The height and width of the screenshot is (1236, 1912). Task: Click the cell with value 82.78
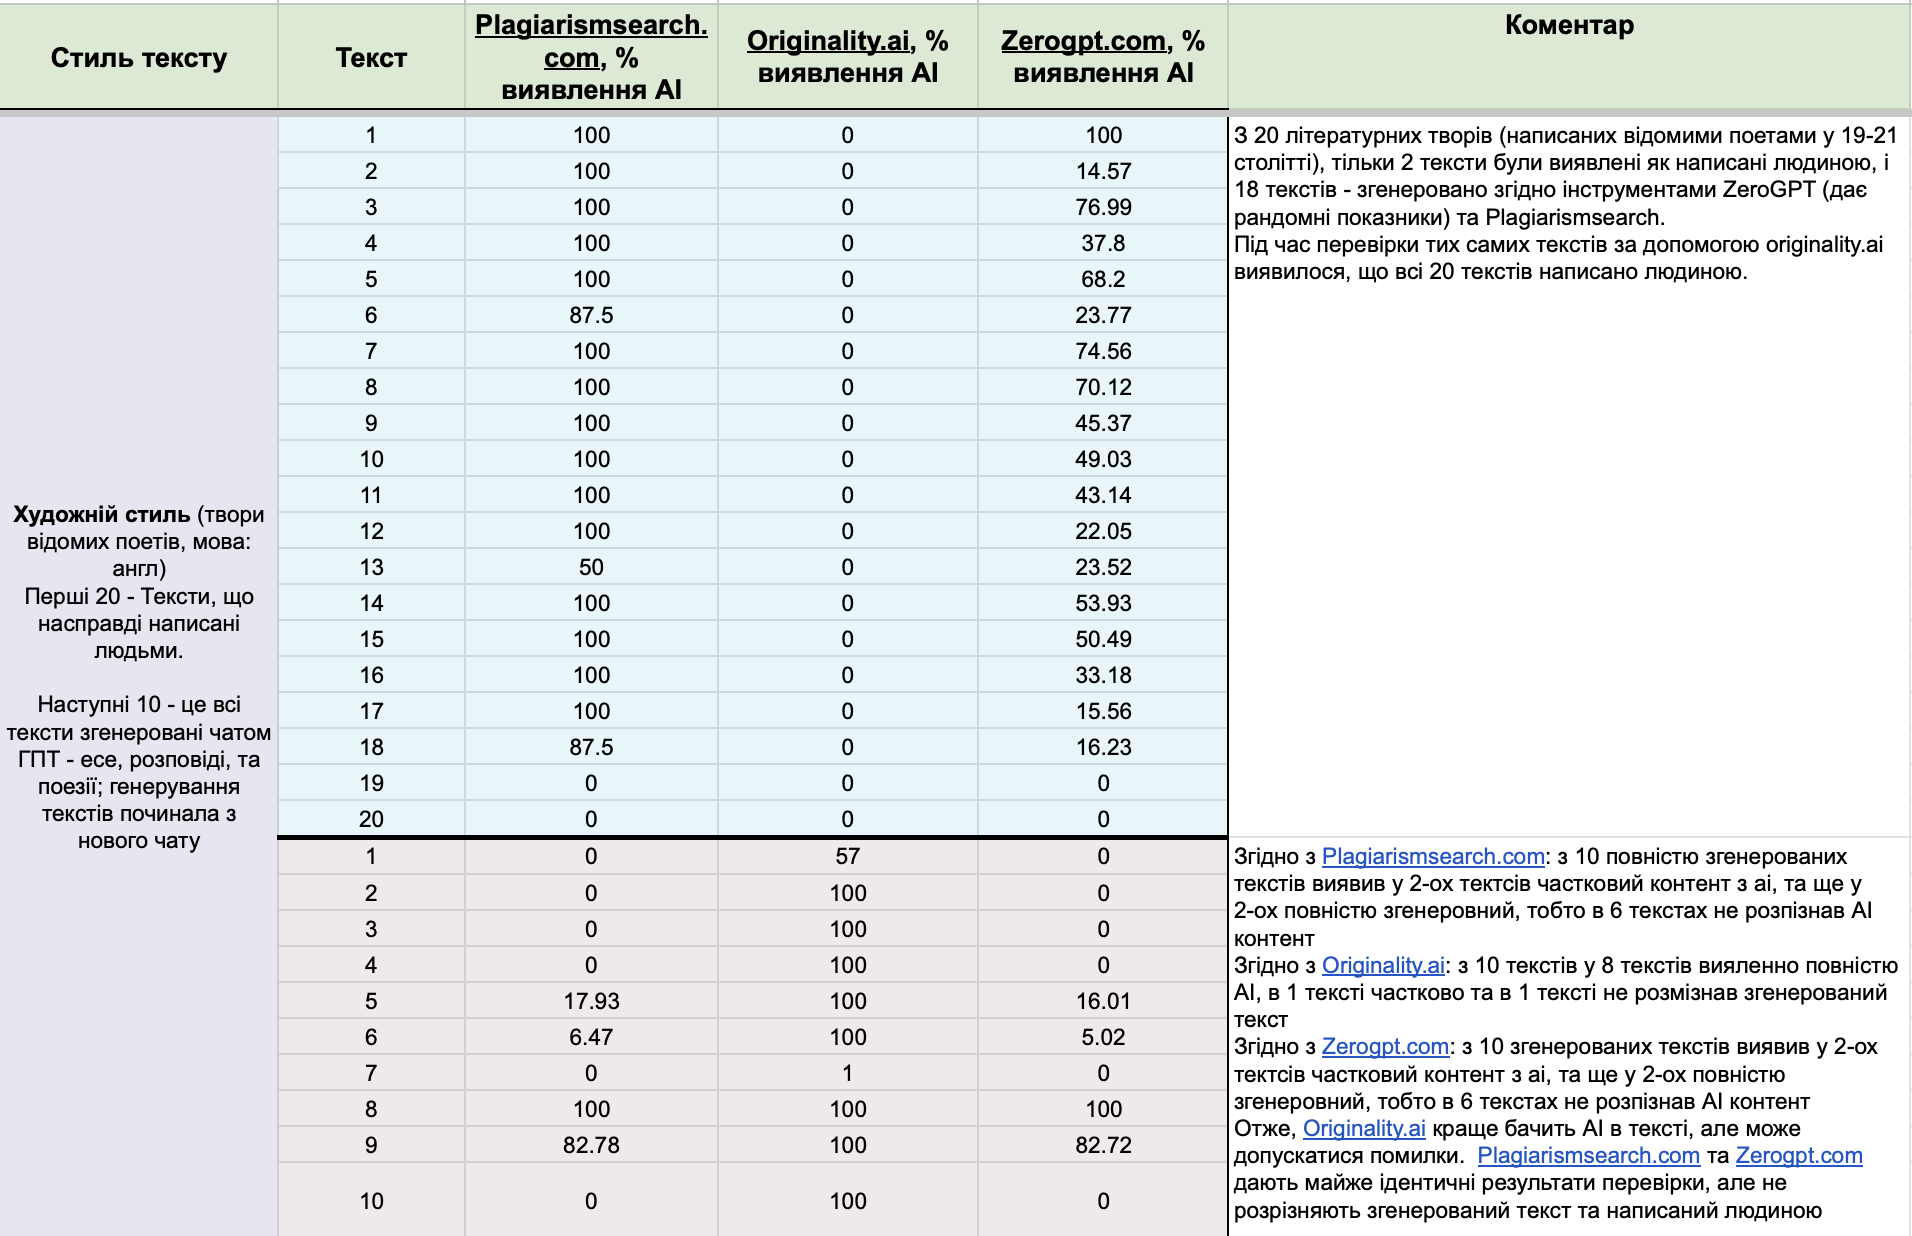591,1145
